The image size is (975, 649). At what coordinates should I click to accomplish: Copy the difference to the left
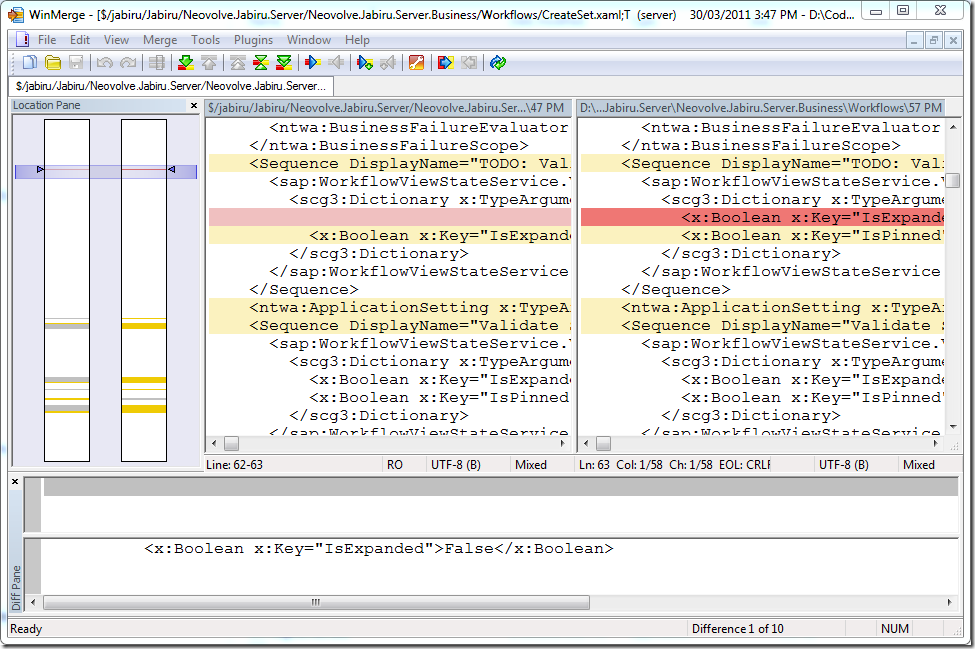tap(336, 63)
